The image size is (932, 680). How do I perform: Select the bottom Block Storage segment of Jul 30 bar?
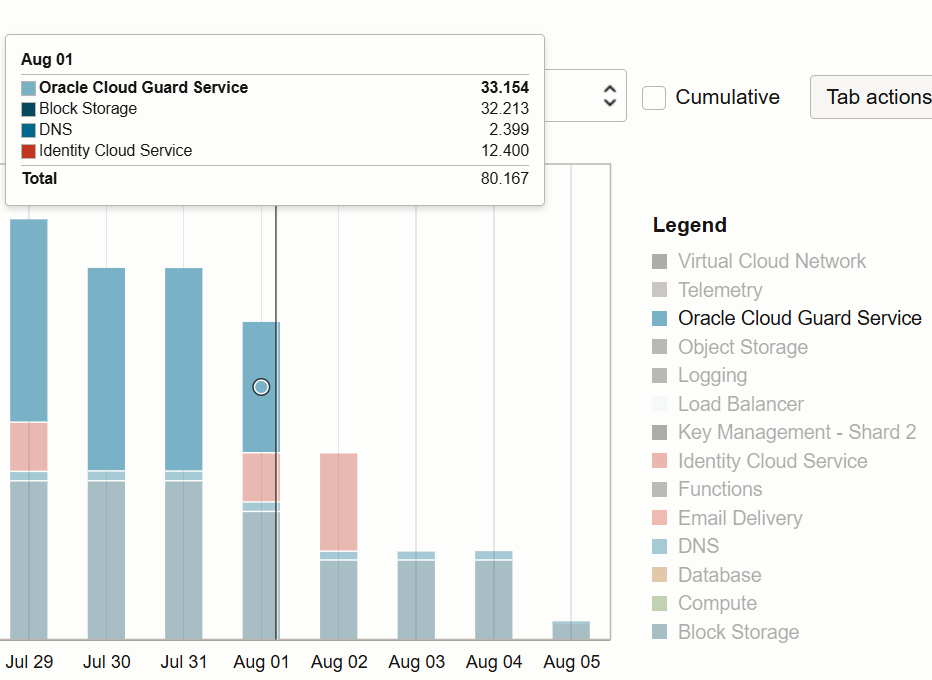click(106, 561)
